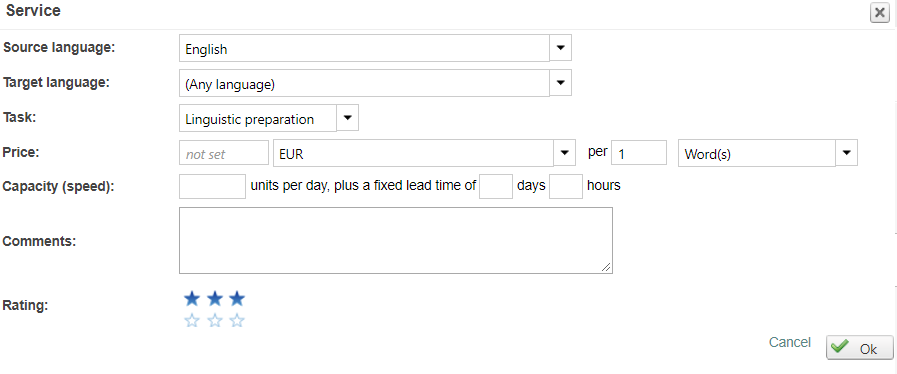
Task: Expand the Target language dropdown arrow
Action: pos(561,83)
